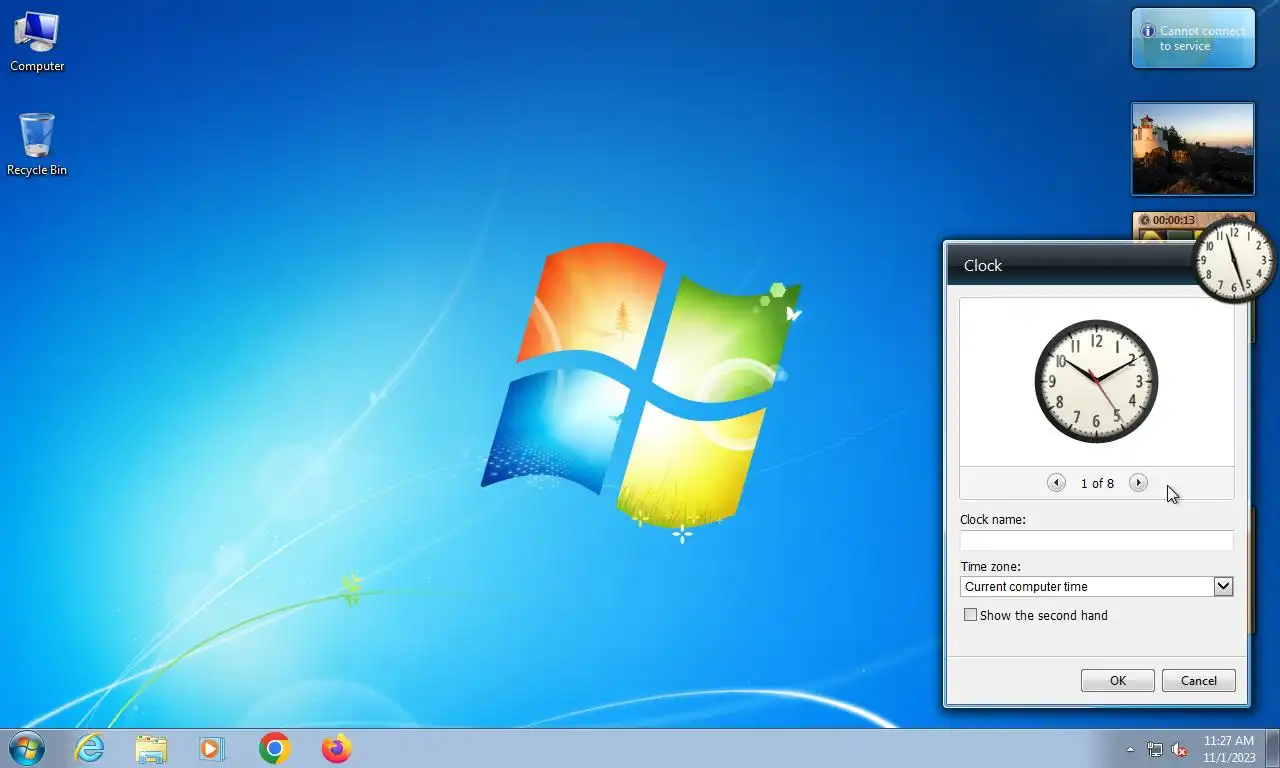
Task: Show the next clock style
Action: [x=1138, y=483]
